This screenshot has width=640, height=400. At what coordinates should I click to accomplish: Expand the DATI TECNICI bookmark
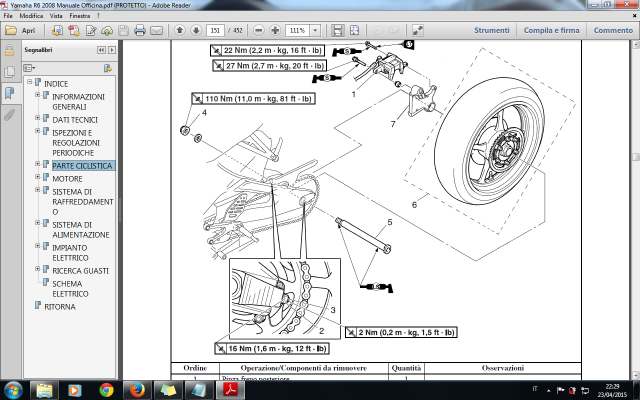(x=38, y=118)
